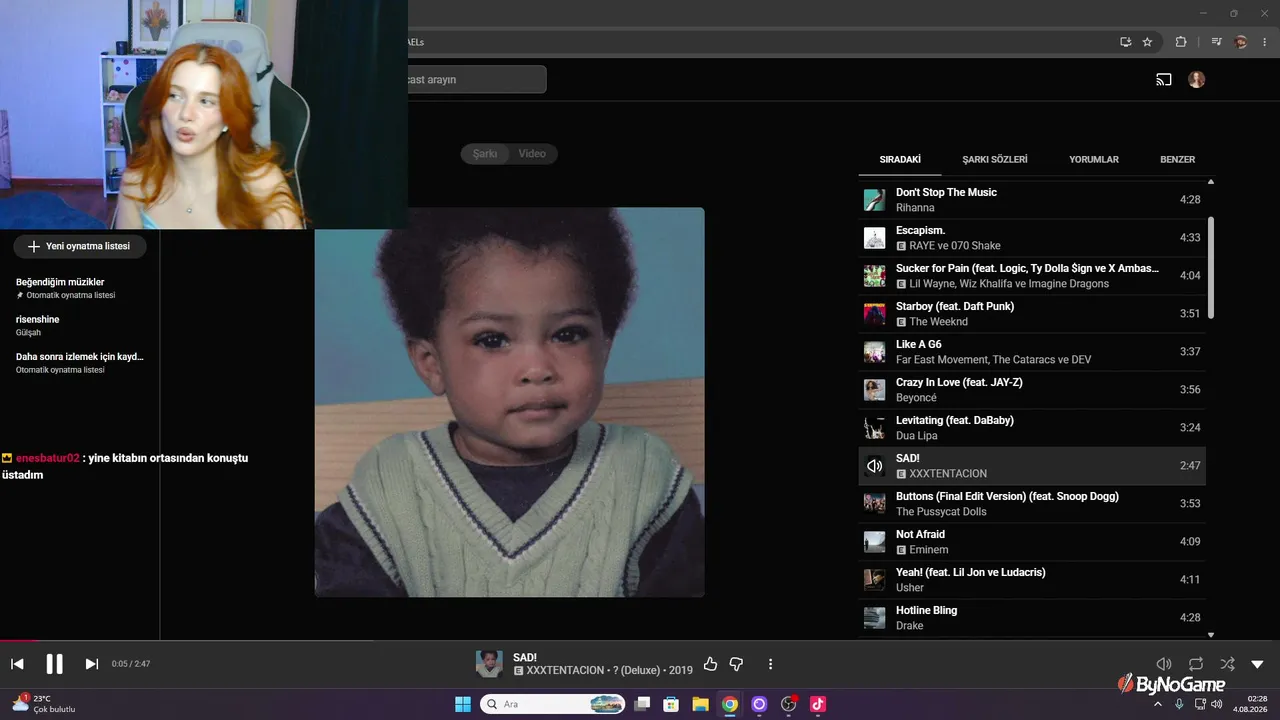The height and width of the screenshot is (720, 1280).
Task: Click the mini album cover in the player bar
Action: pos(489,663)
